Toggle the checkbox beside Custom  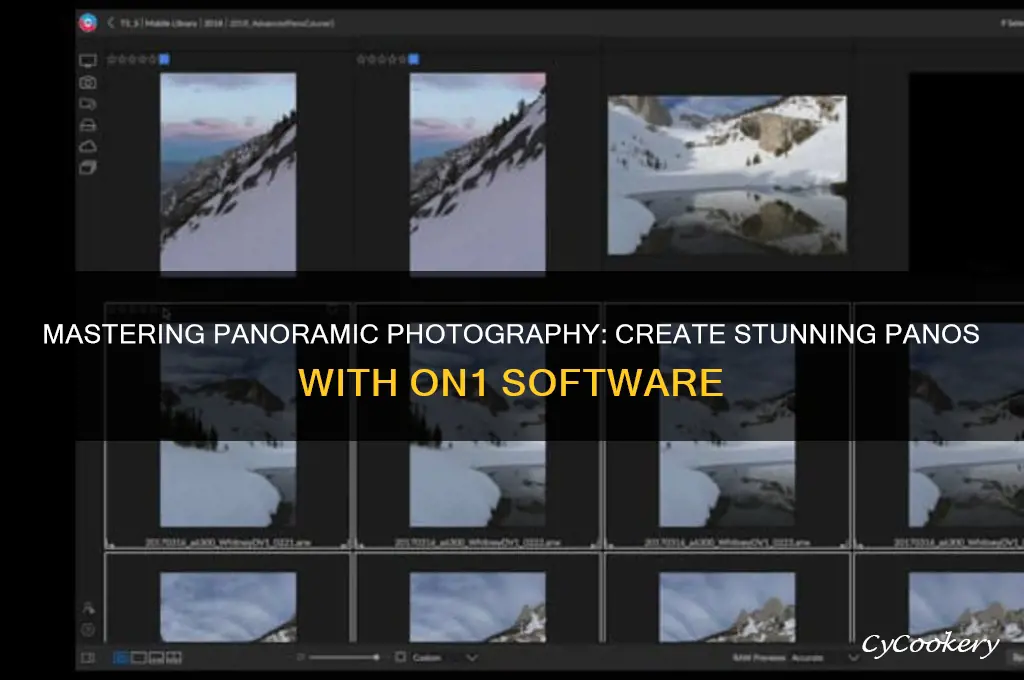[400, 656]
